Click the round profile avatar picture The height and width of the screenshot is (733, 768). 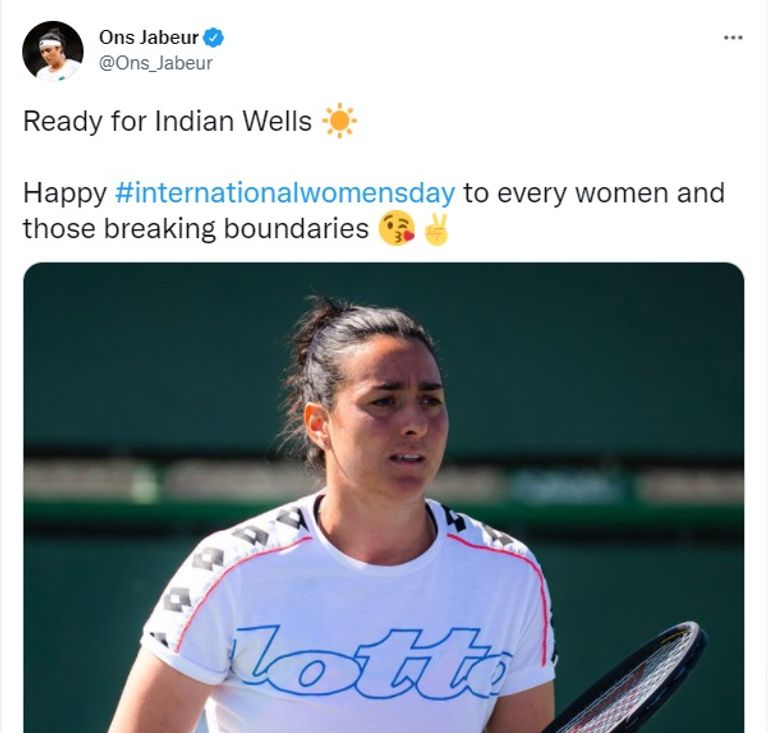tap(52, 50)
